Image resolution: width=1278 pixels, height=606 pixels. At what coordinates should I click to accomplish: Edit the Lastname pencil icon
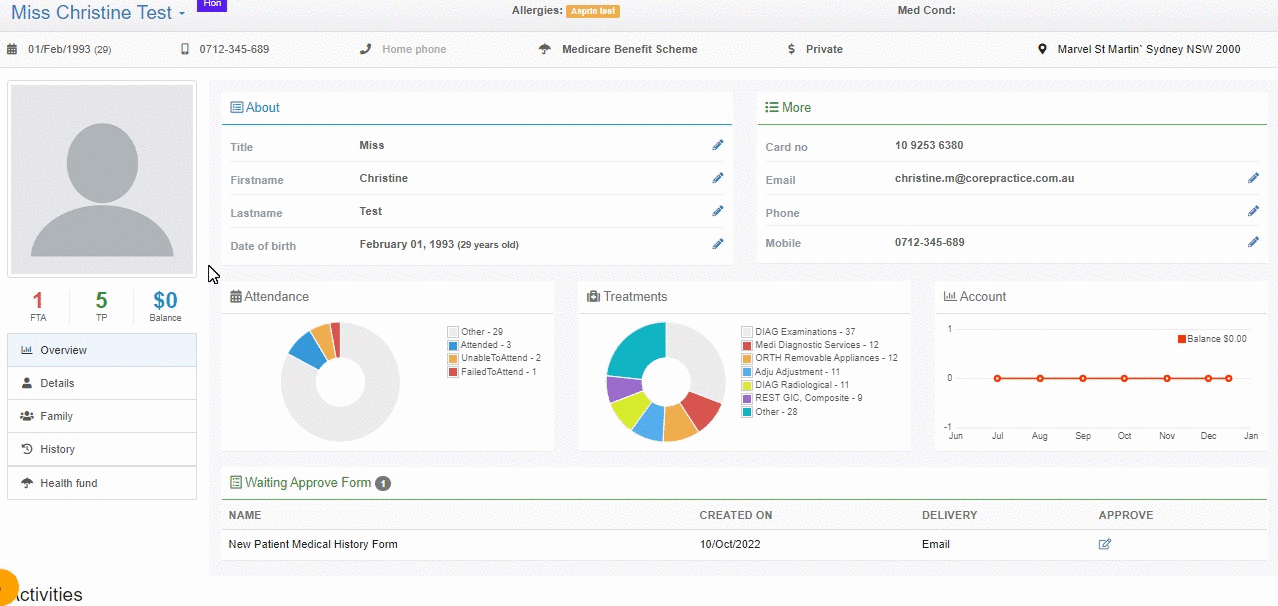click(x=717, y=212)
